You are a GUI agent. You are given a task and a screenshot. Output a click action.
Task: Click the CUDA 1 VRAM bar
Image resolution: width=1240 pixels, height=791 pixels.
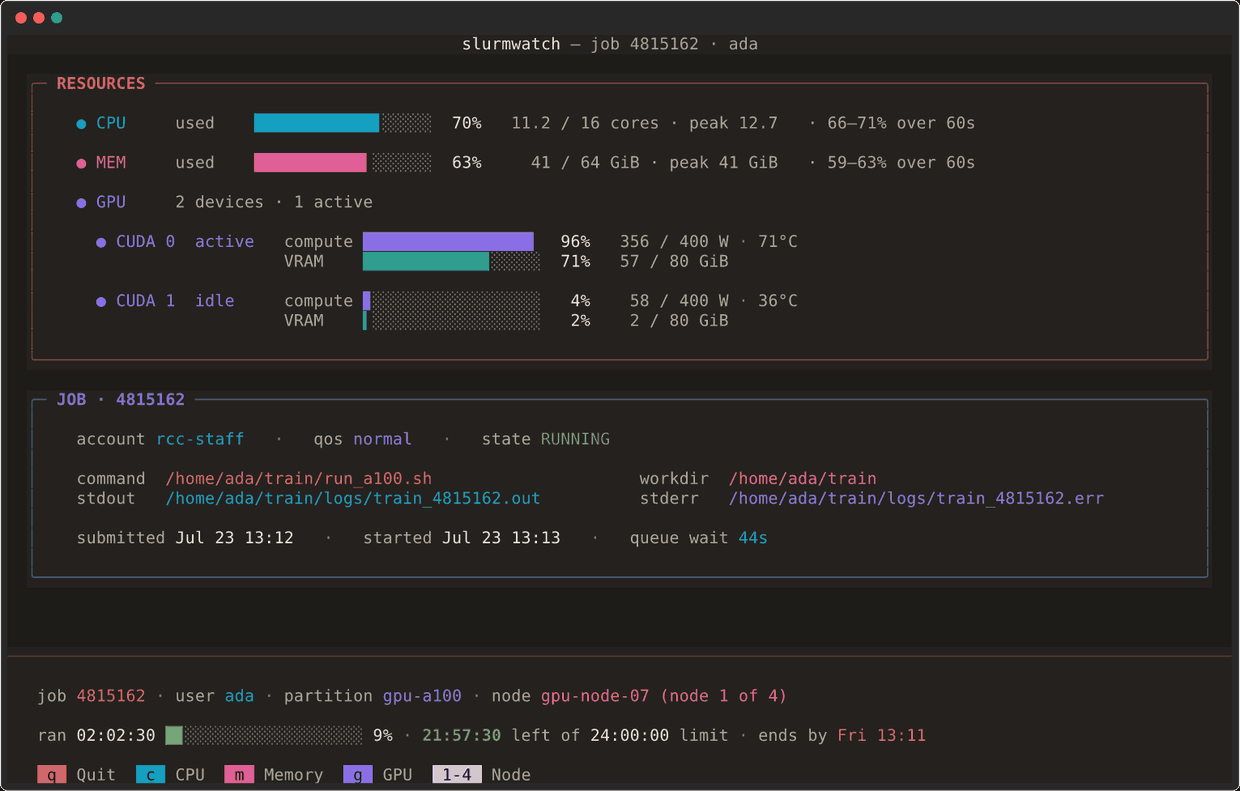coord(451,320)
